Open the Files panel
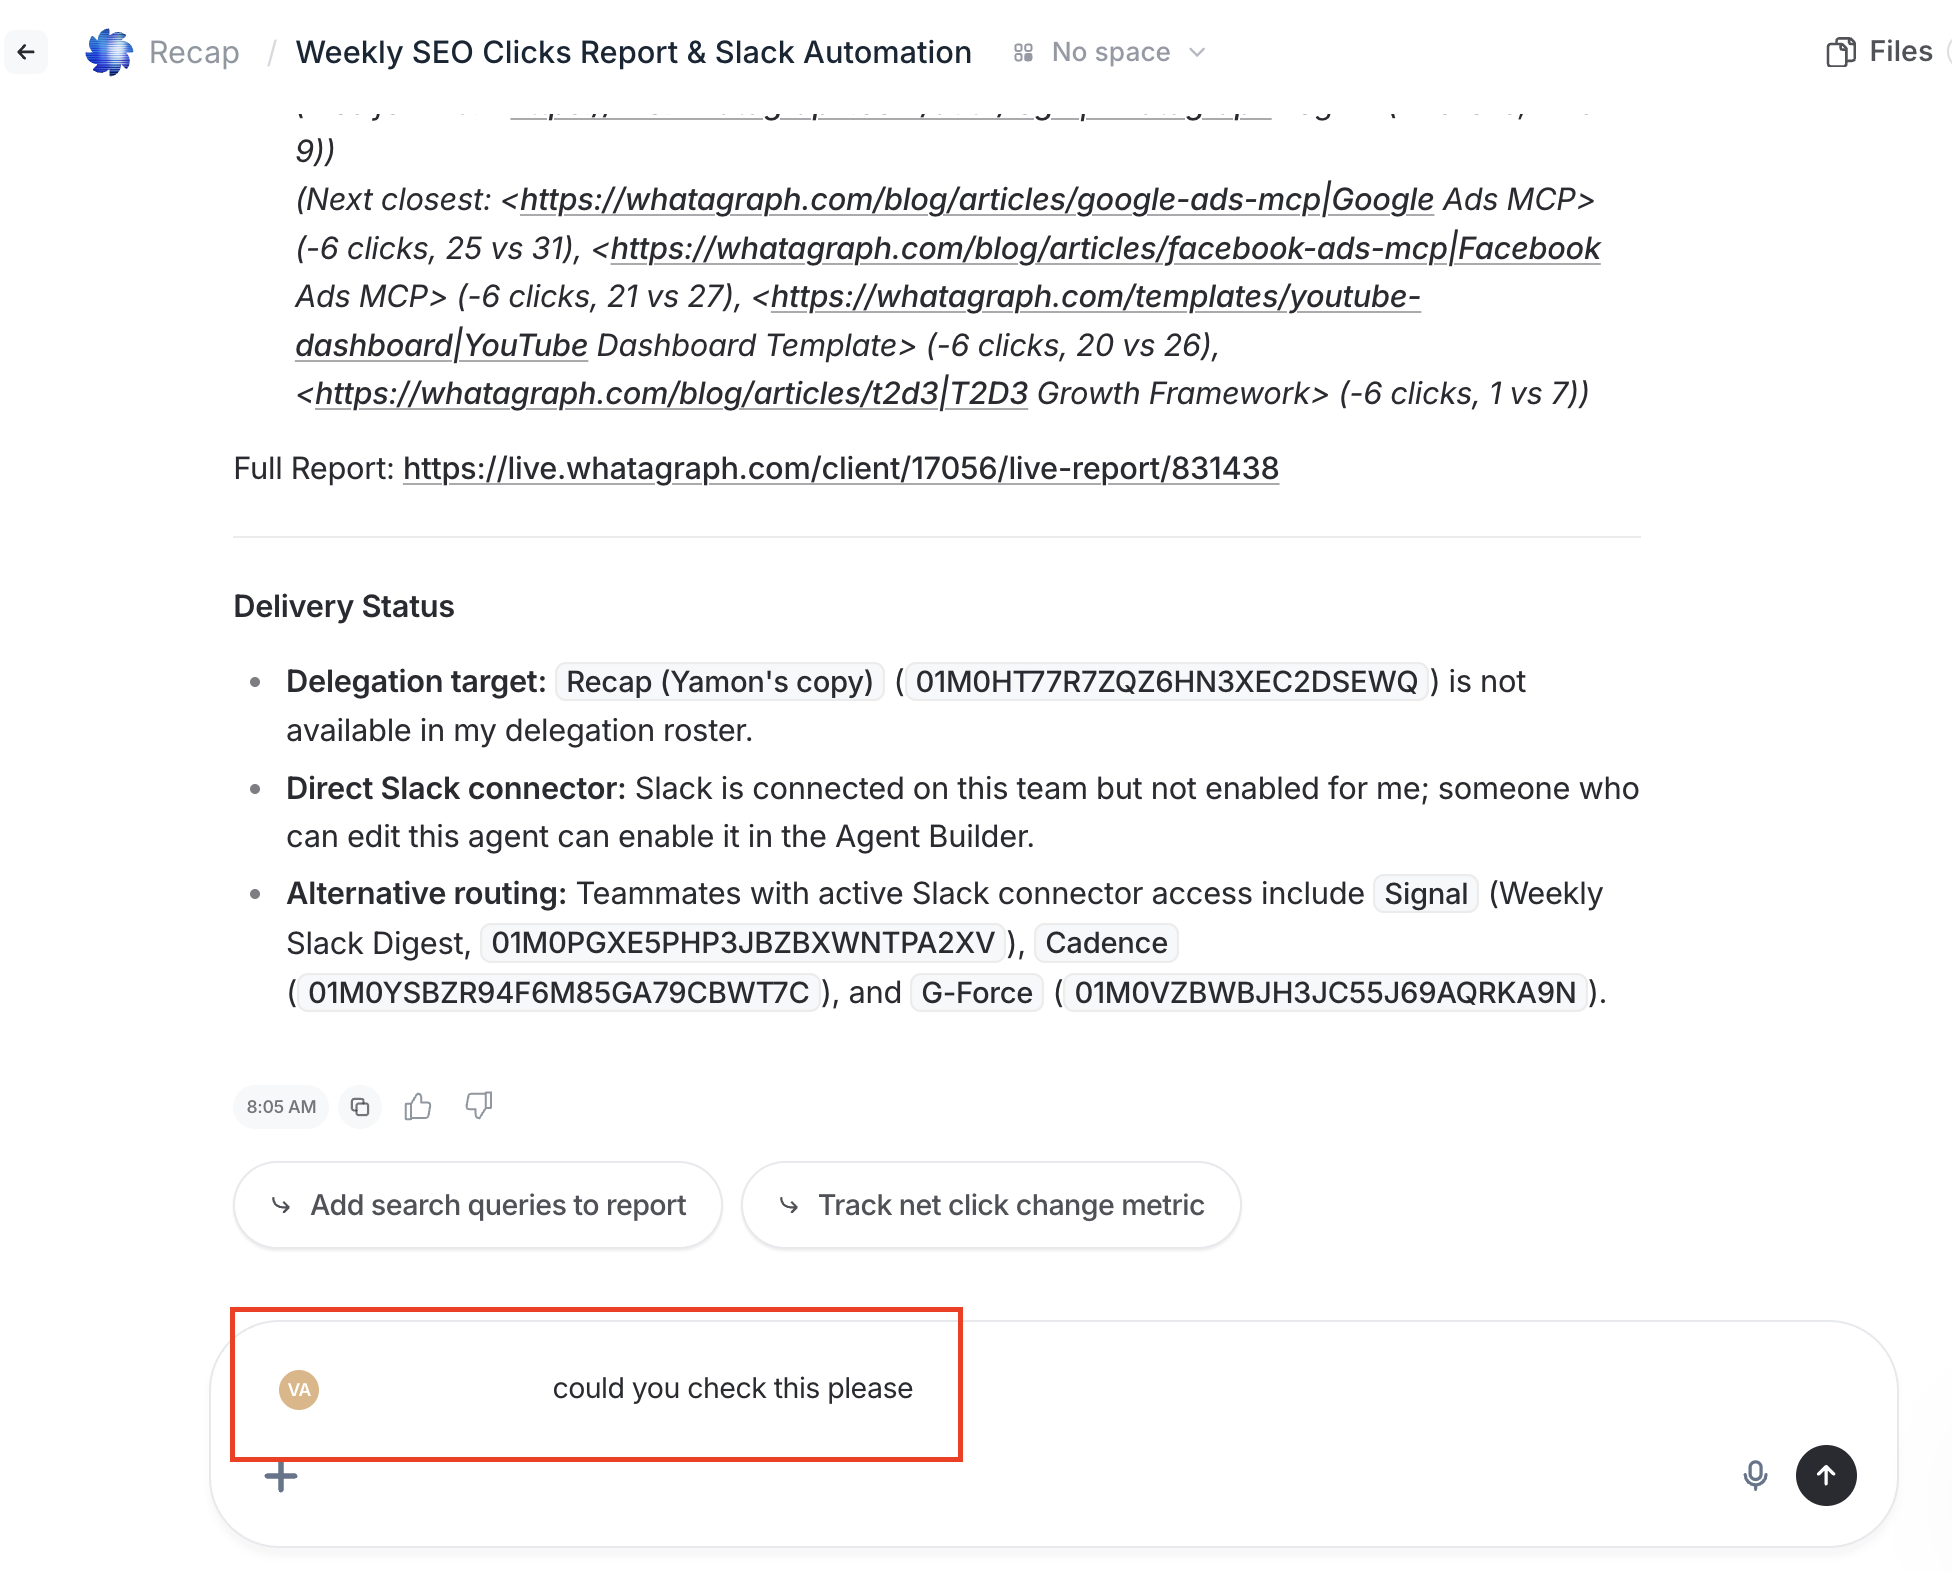1952x1572 pixels. click(x=1879, y=52)
